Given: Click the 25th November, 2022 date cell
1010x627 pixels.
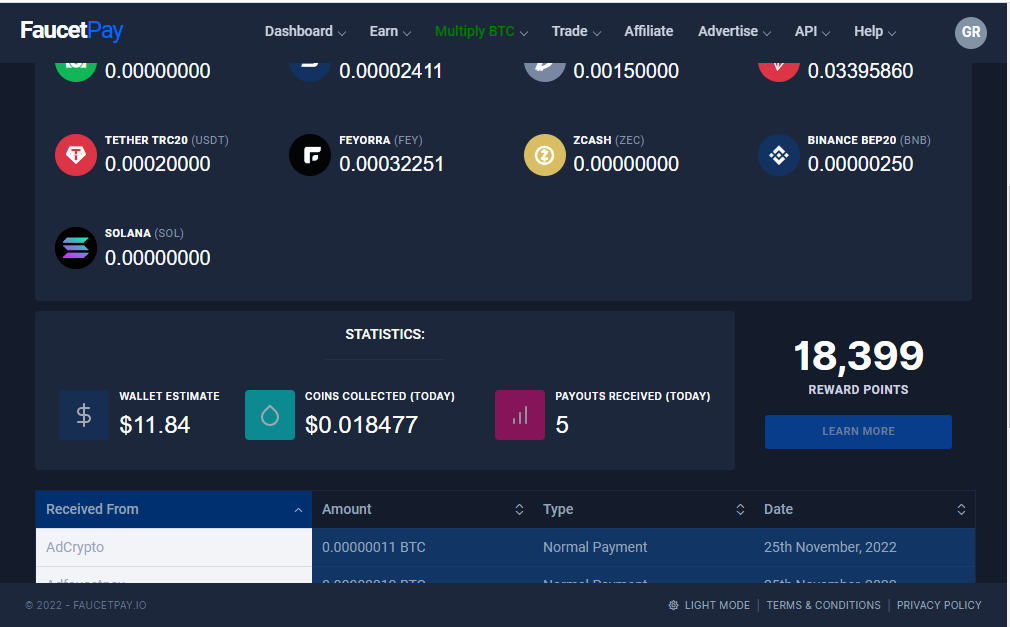Looking at the screenshot, I should coord(864,547).
